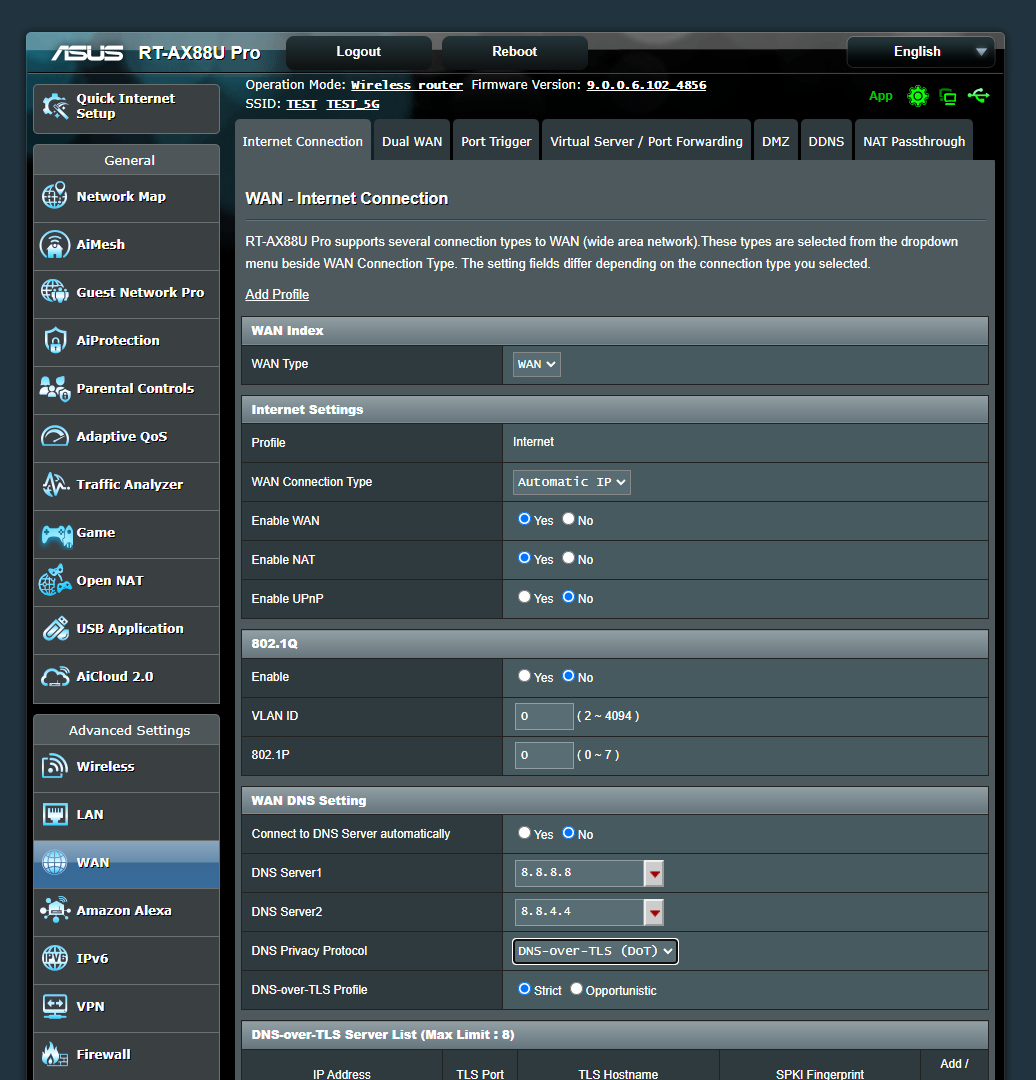The height and width of the screenshot is (1080, 1036).
Task: Click the TEST_5G SSID link
Action: pos(353,104)
